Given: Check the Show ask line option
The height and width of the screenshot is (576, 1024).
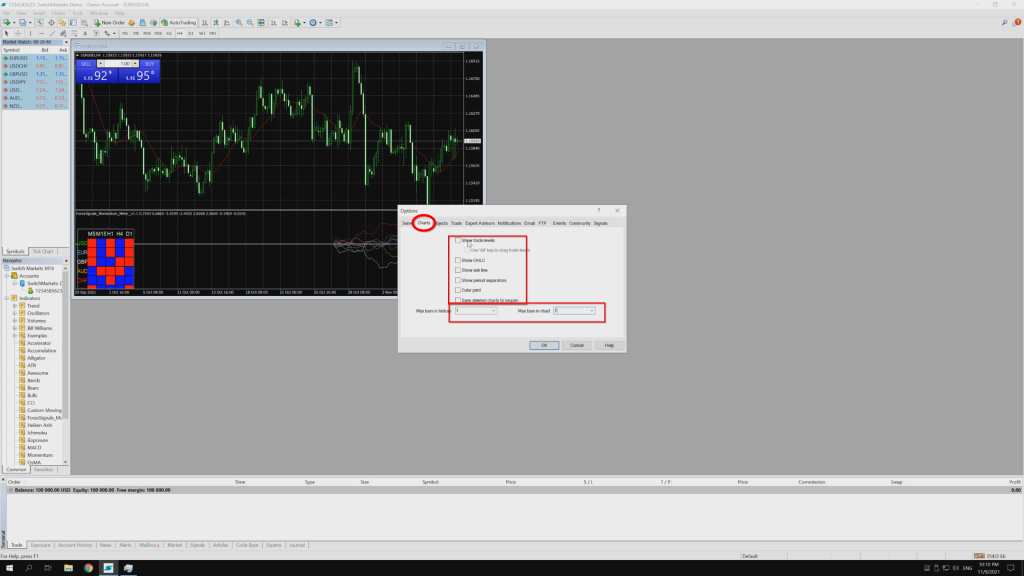Looking at the screenshot, I should tap(458, 270).
